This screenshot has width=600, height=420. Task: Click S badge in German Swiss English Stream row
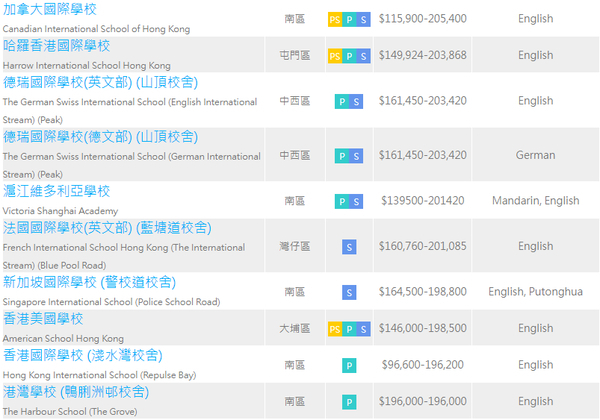click(356, 102)
